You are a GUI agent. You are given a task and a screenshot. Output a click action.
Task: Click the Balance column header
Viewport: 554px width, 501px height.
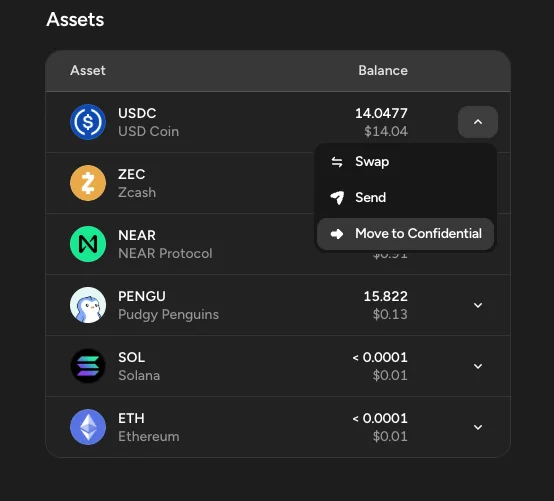(383, 70)
